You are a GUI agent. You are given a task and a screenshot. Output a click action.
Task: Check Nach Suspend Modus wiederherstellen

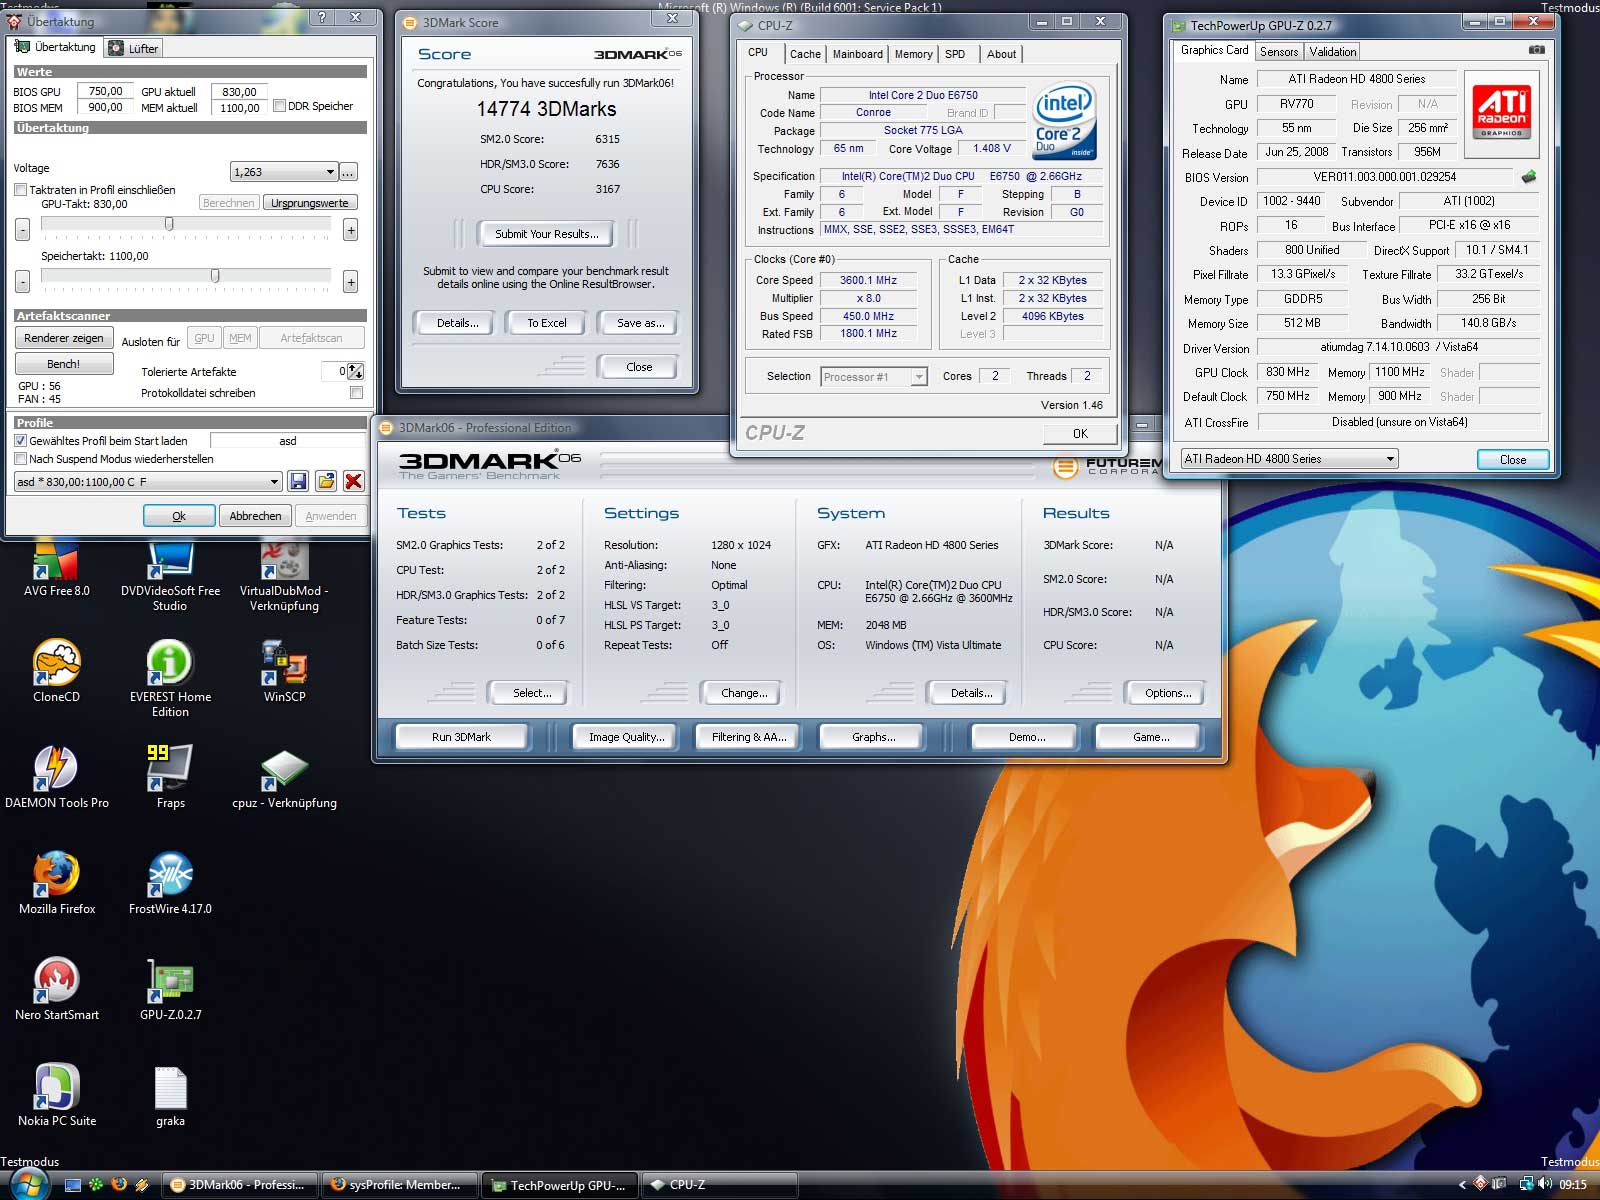[20, 459]
